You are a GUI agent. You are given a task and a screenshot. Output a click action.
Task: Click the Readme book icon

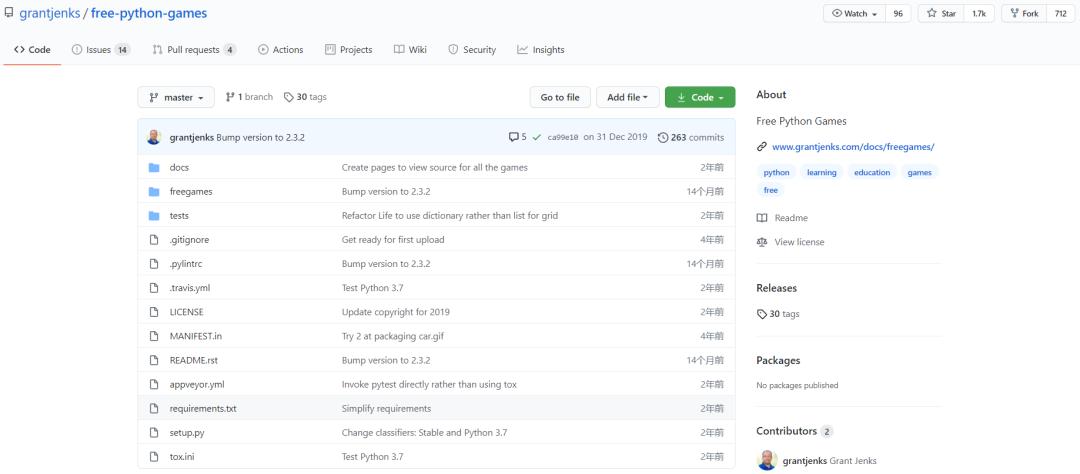(x=762, y=218)
